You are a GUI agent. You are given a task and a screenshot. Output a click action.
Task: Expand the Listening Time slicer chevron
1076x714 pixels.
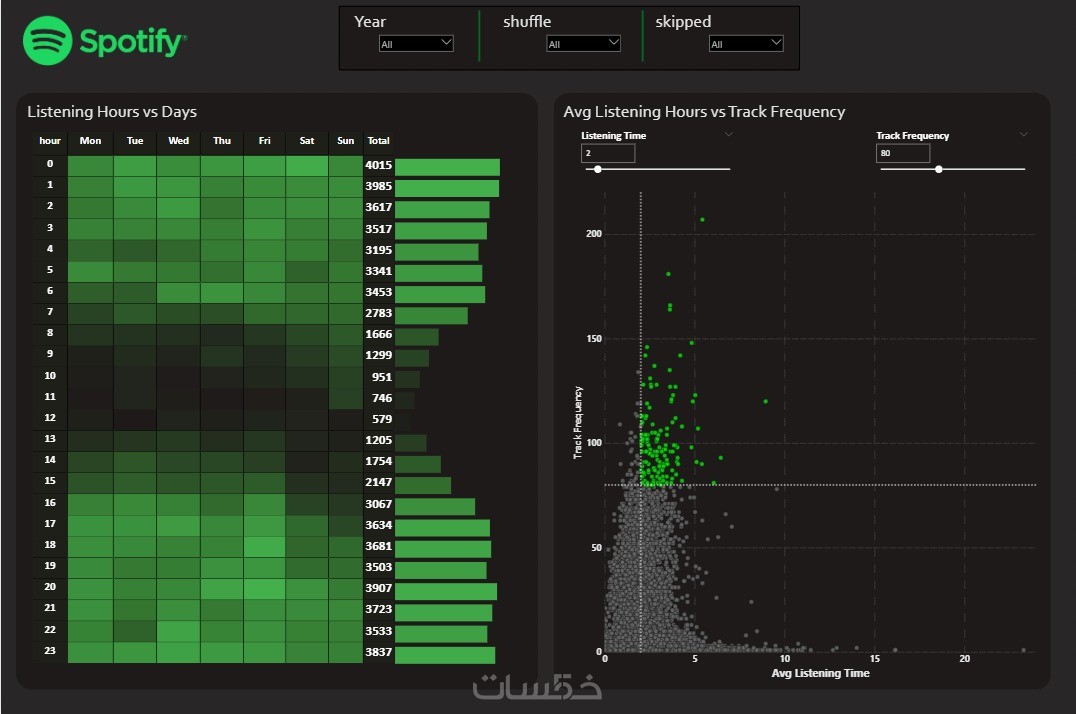(729, 135)
